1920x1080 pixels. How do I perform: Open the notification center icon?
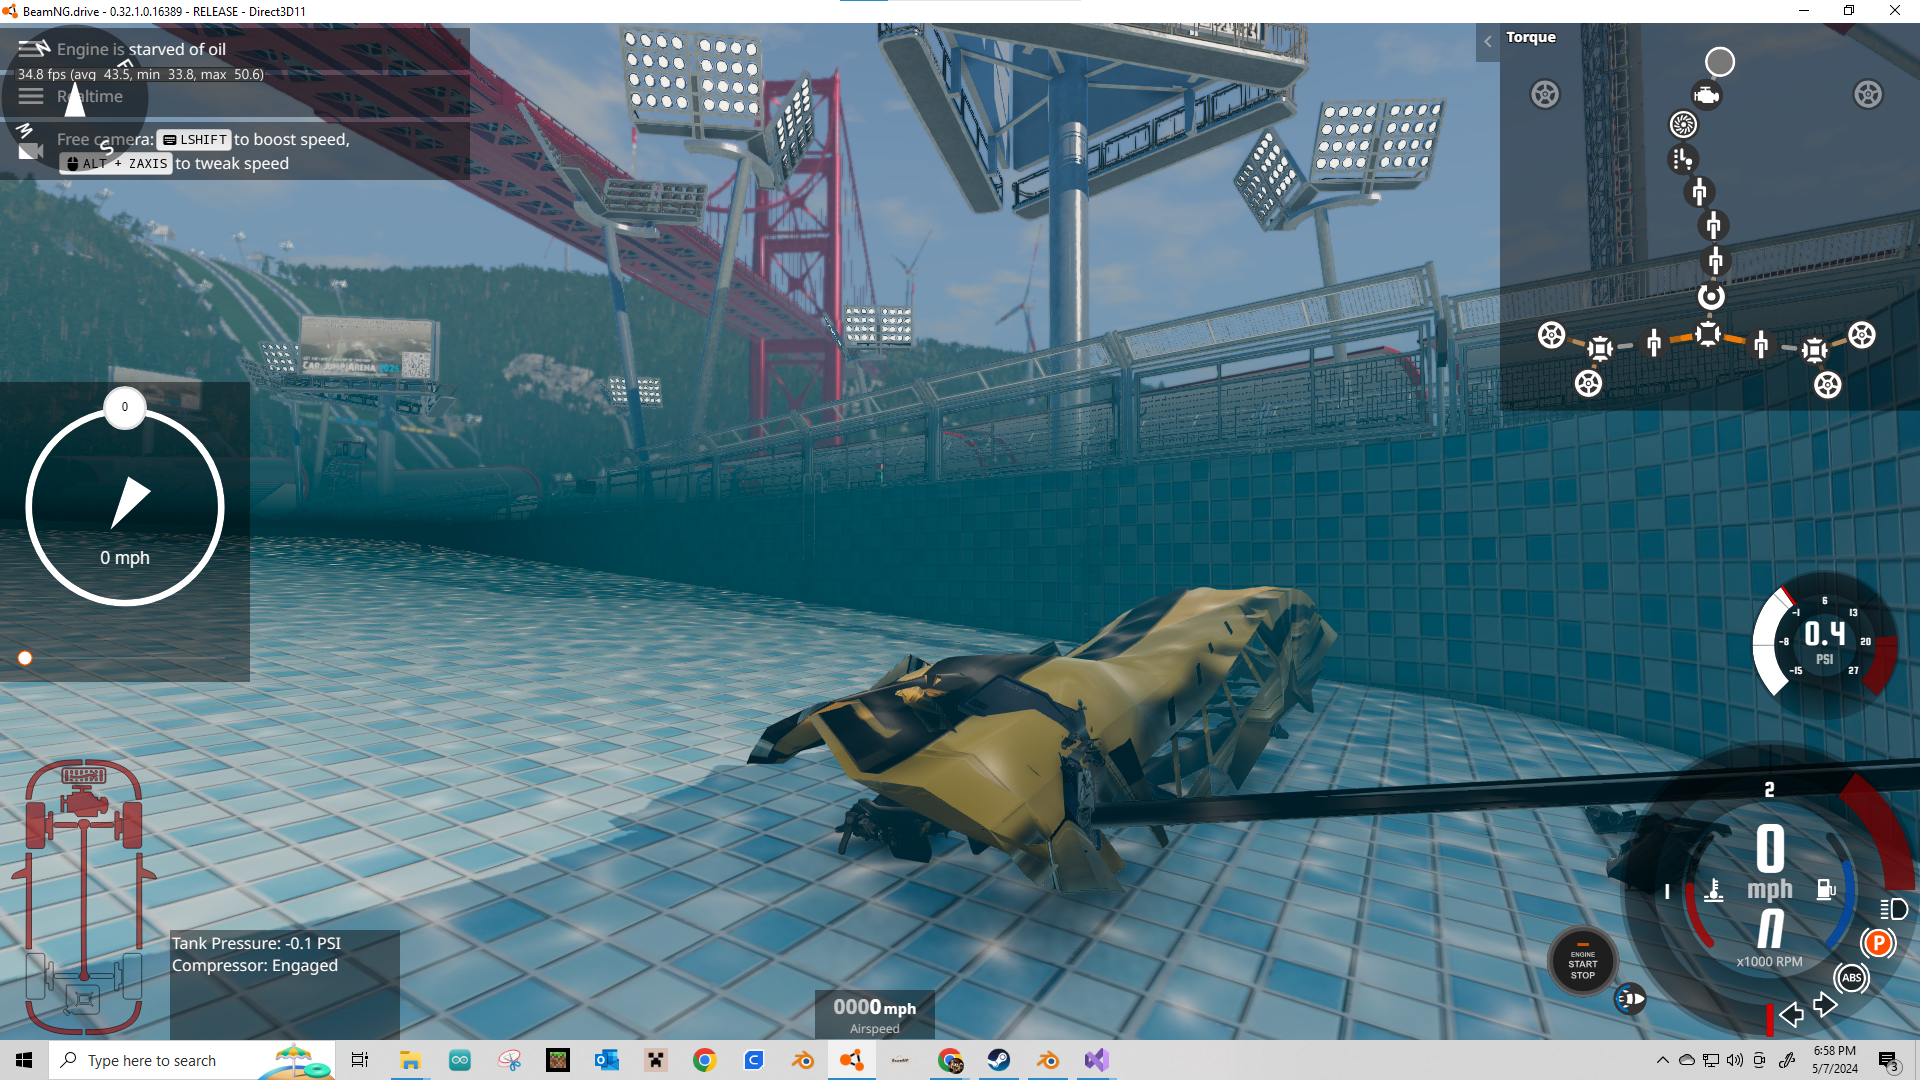(x=1888, y=1061)
